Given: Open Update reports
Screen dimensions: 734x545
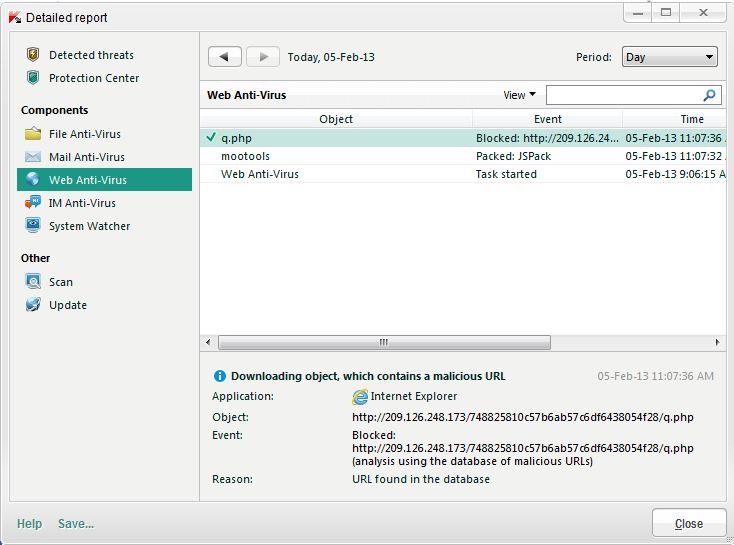Looking at the screenshot, I should (68, 305).
